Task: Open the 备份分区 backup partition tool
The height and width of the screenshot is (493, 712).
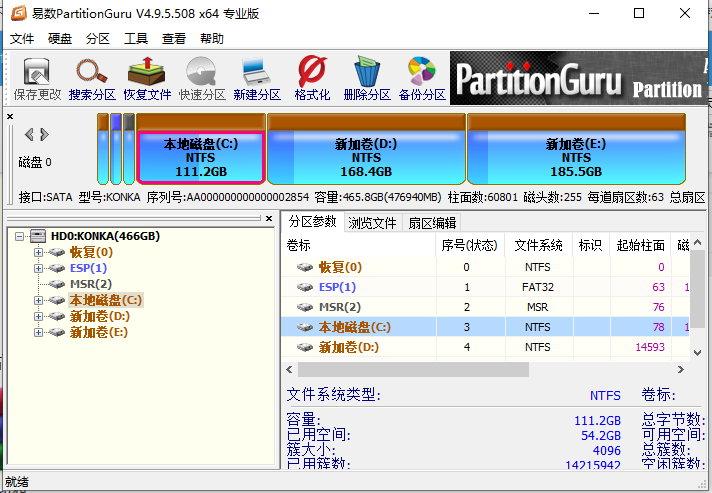Action: (422, 78)
